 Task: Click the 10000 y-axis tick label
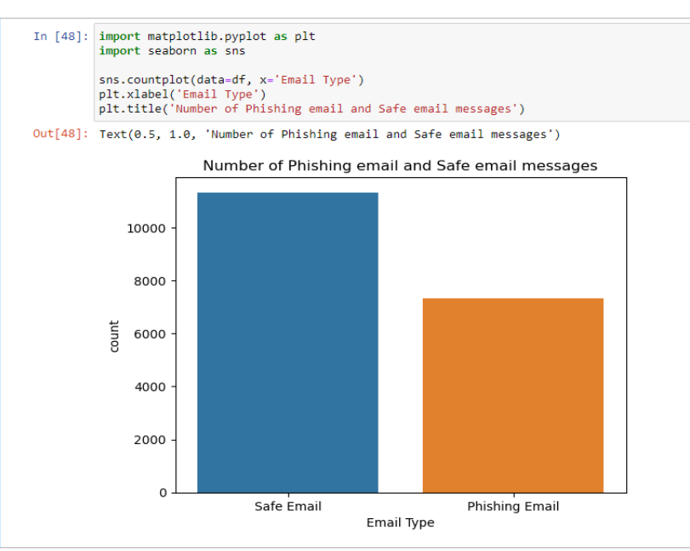[146, 228]
